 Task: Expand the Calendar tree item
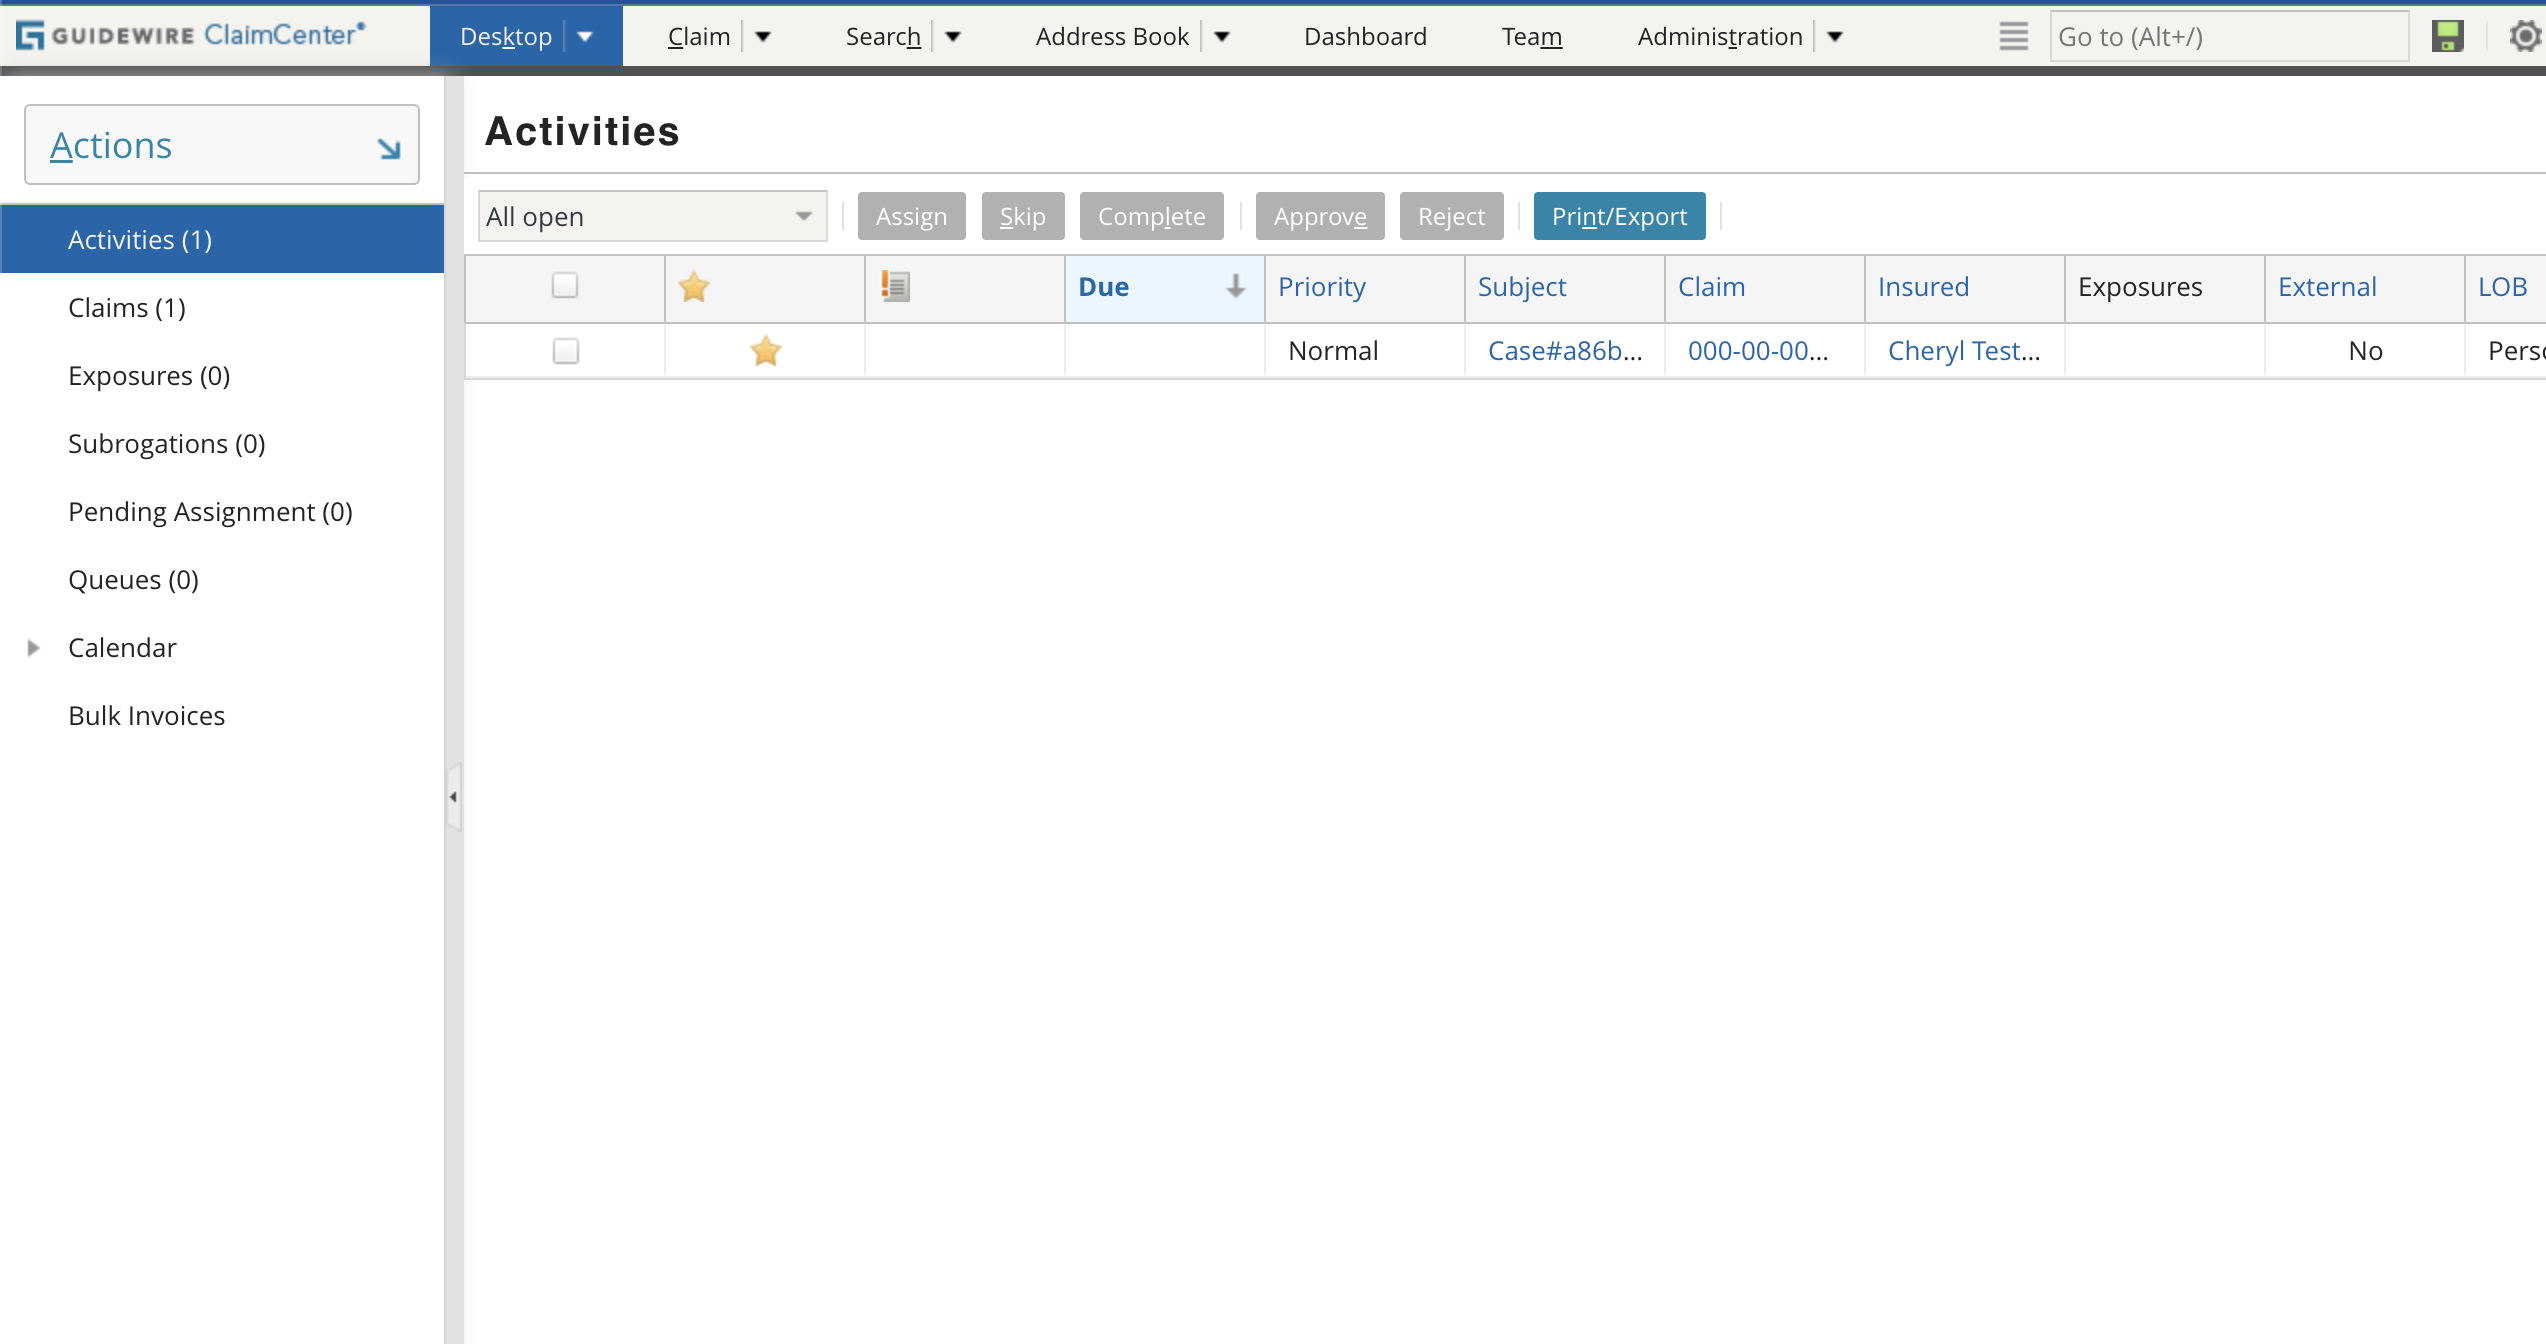click(x=33, y=647)
